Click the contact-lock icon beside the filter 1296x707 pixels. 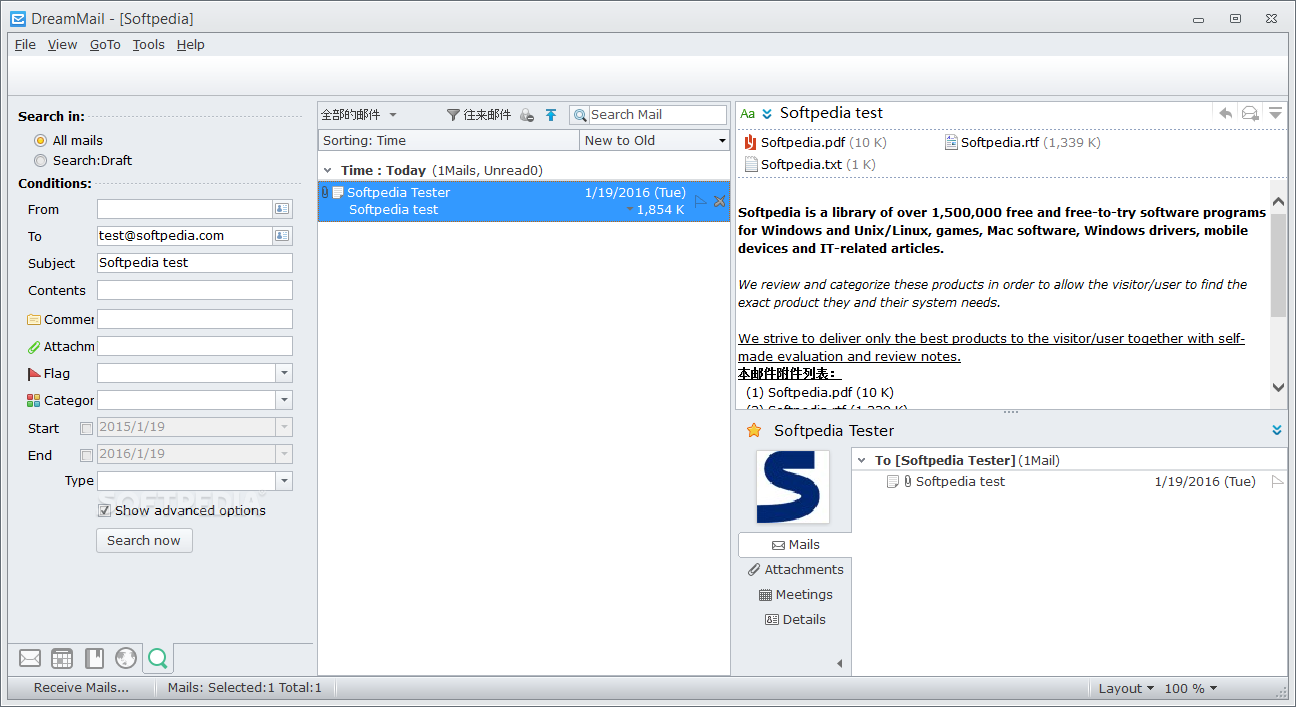point(527,115)
